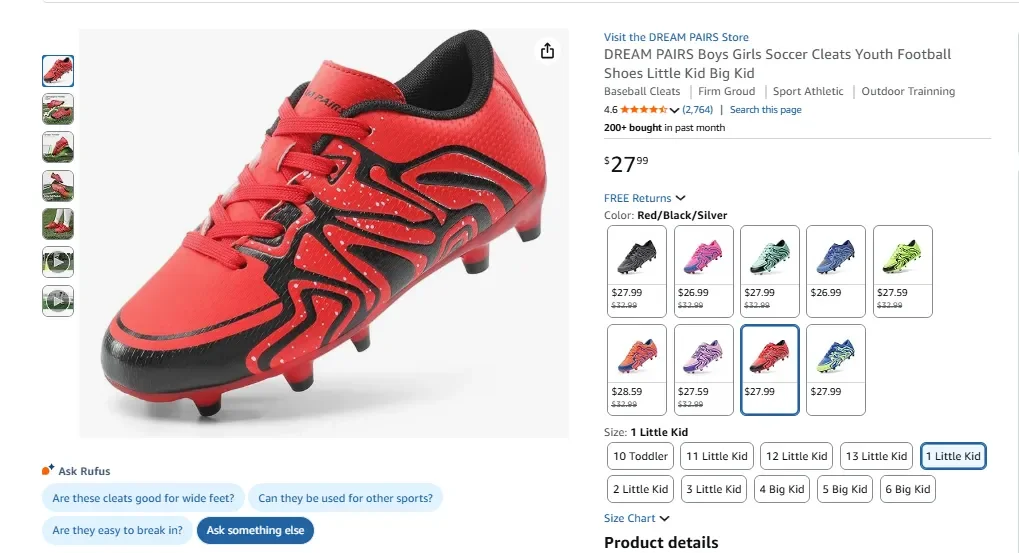
Task: Open the 2,764 ratings link
Action: pos(697,110)
